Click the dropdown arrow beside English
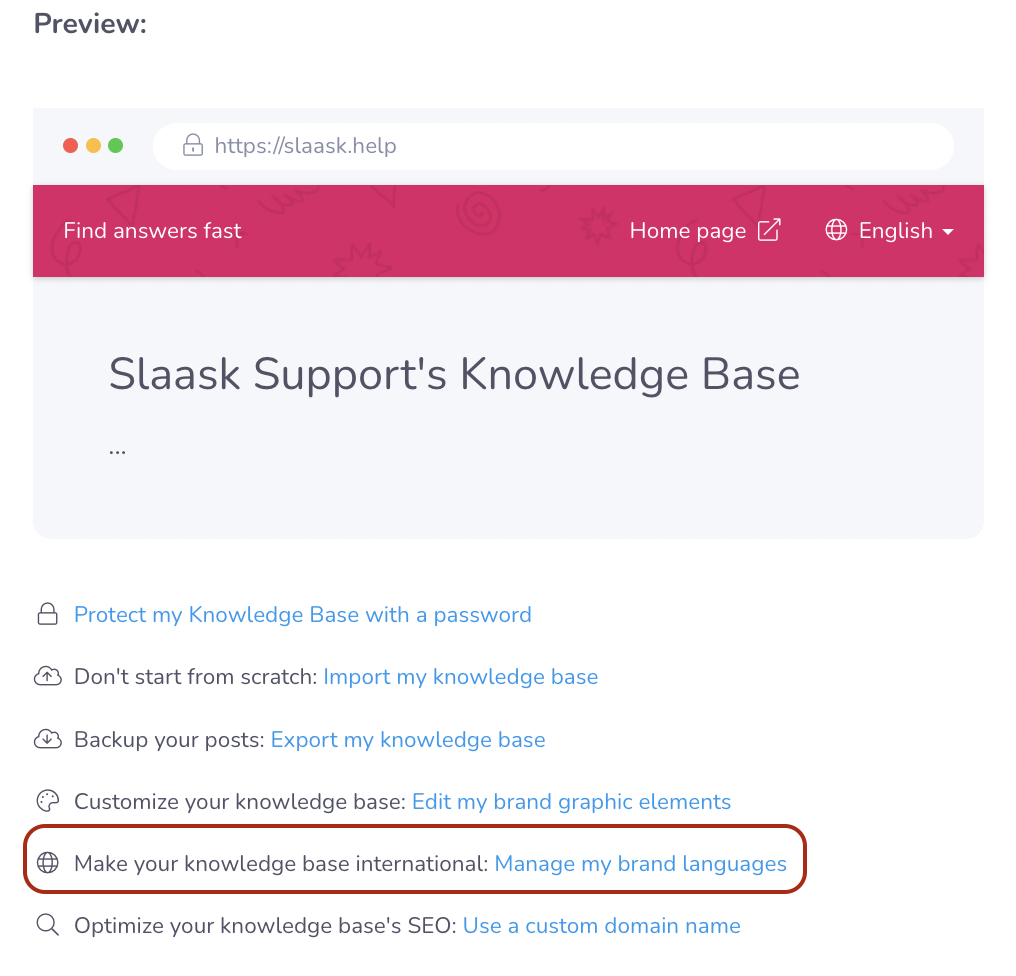Viewport: 1016px width, 976px height. [x=947, y=232]
